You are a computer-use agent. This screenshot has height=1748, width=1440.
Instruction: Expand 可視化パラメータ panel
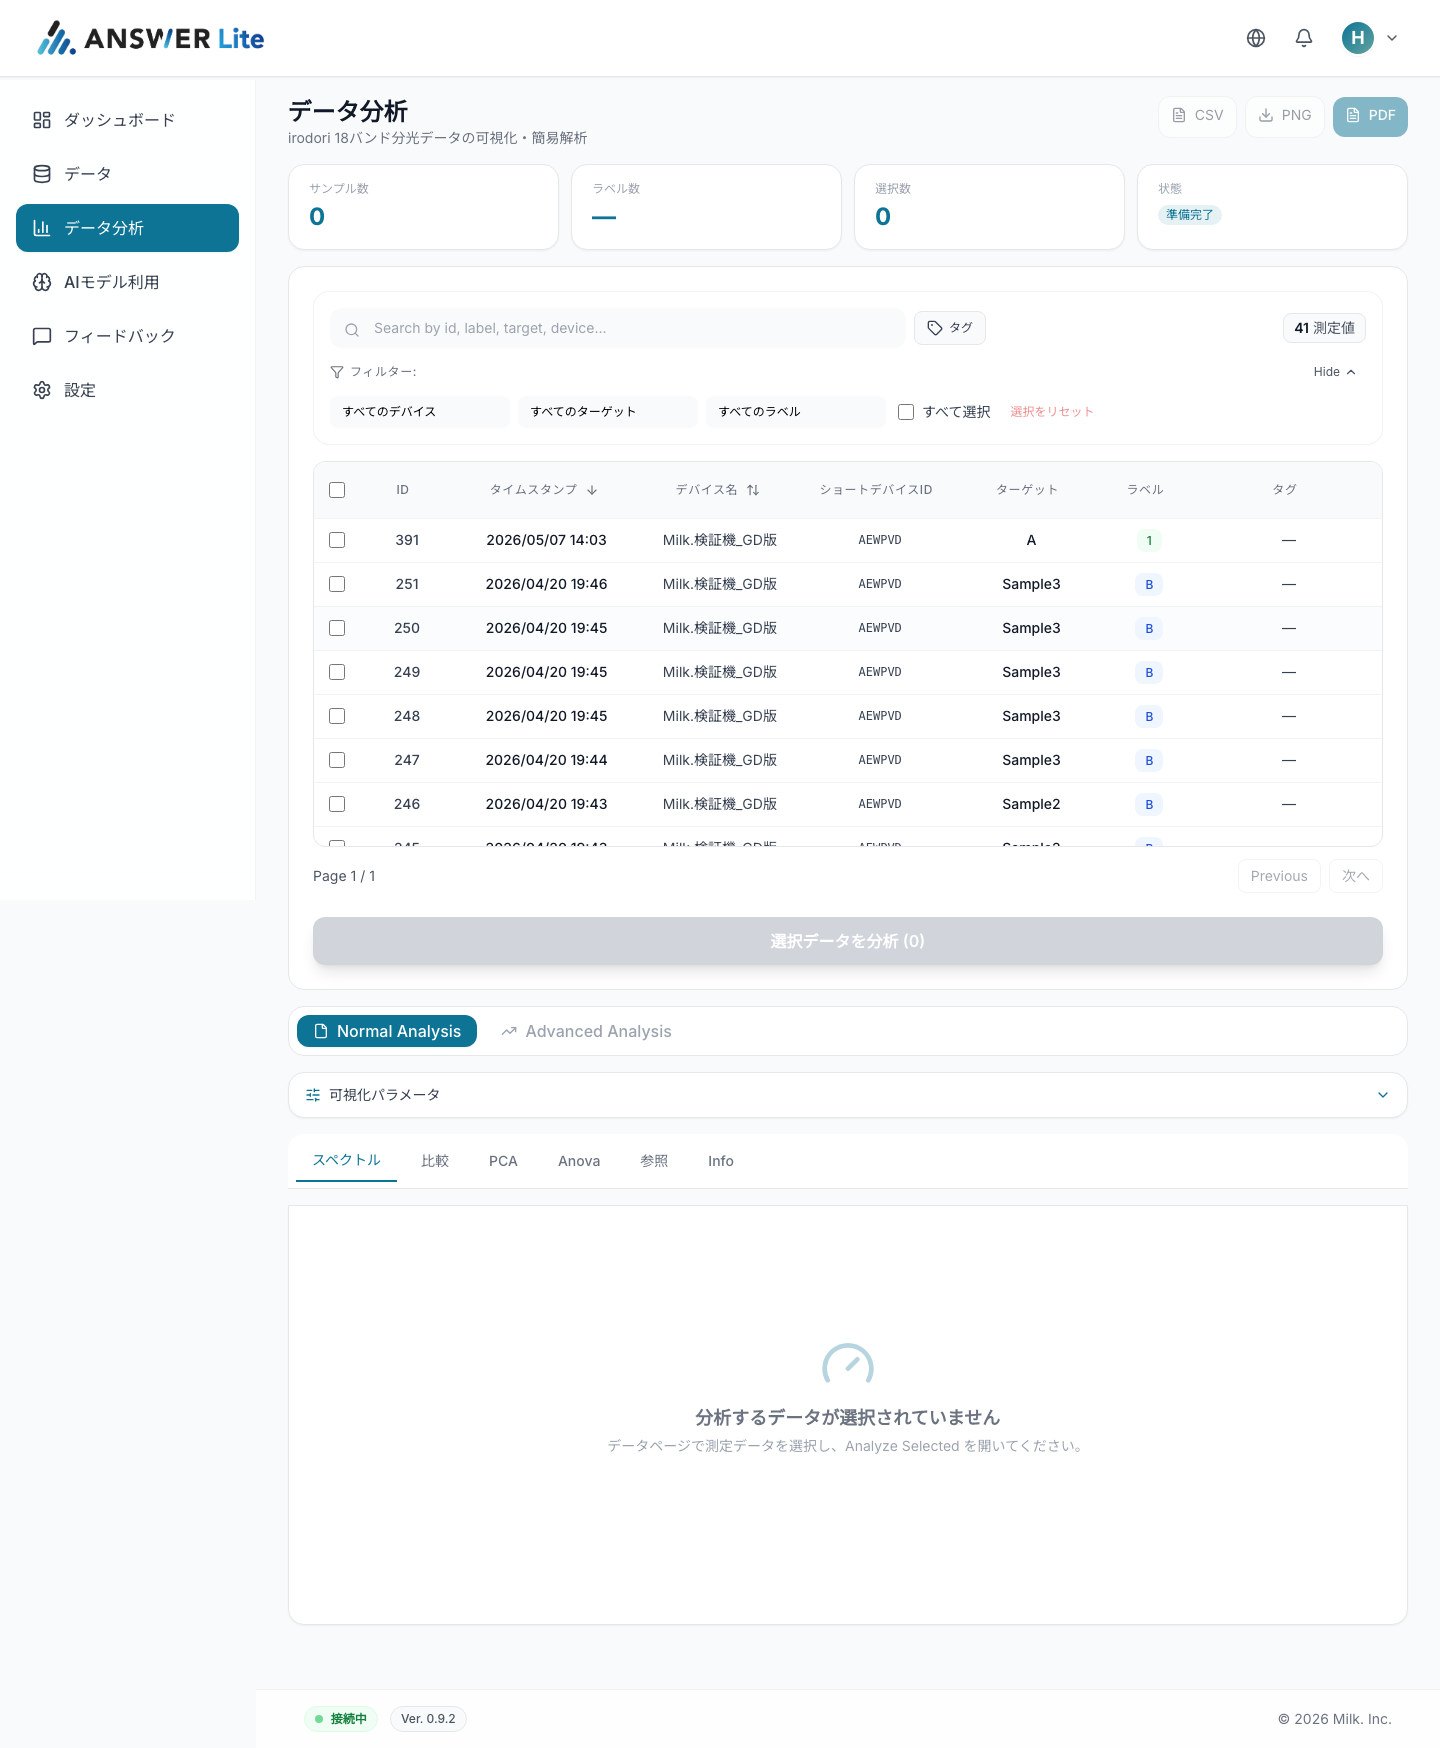pos(848,1095)
